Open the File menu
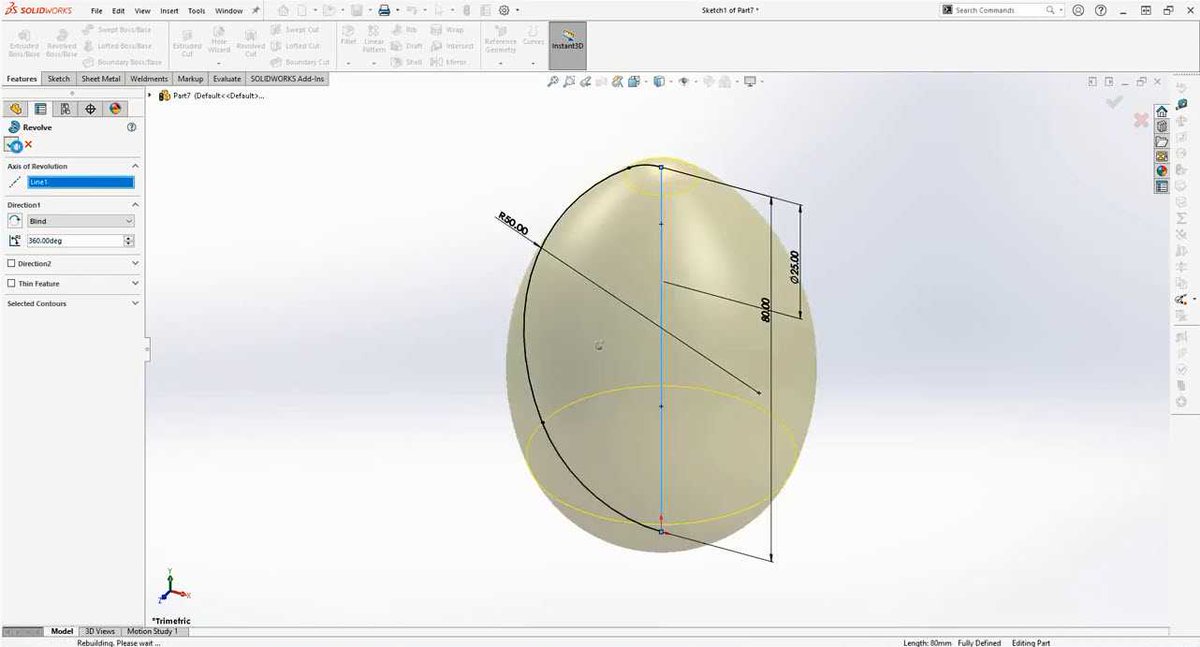 [x=97, y=10]
